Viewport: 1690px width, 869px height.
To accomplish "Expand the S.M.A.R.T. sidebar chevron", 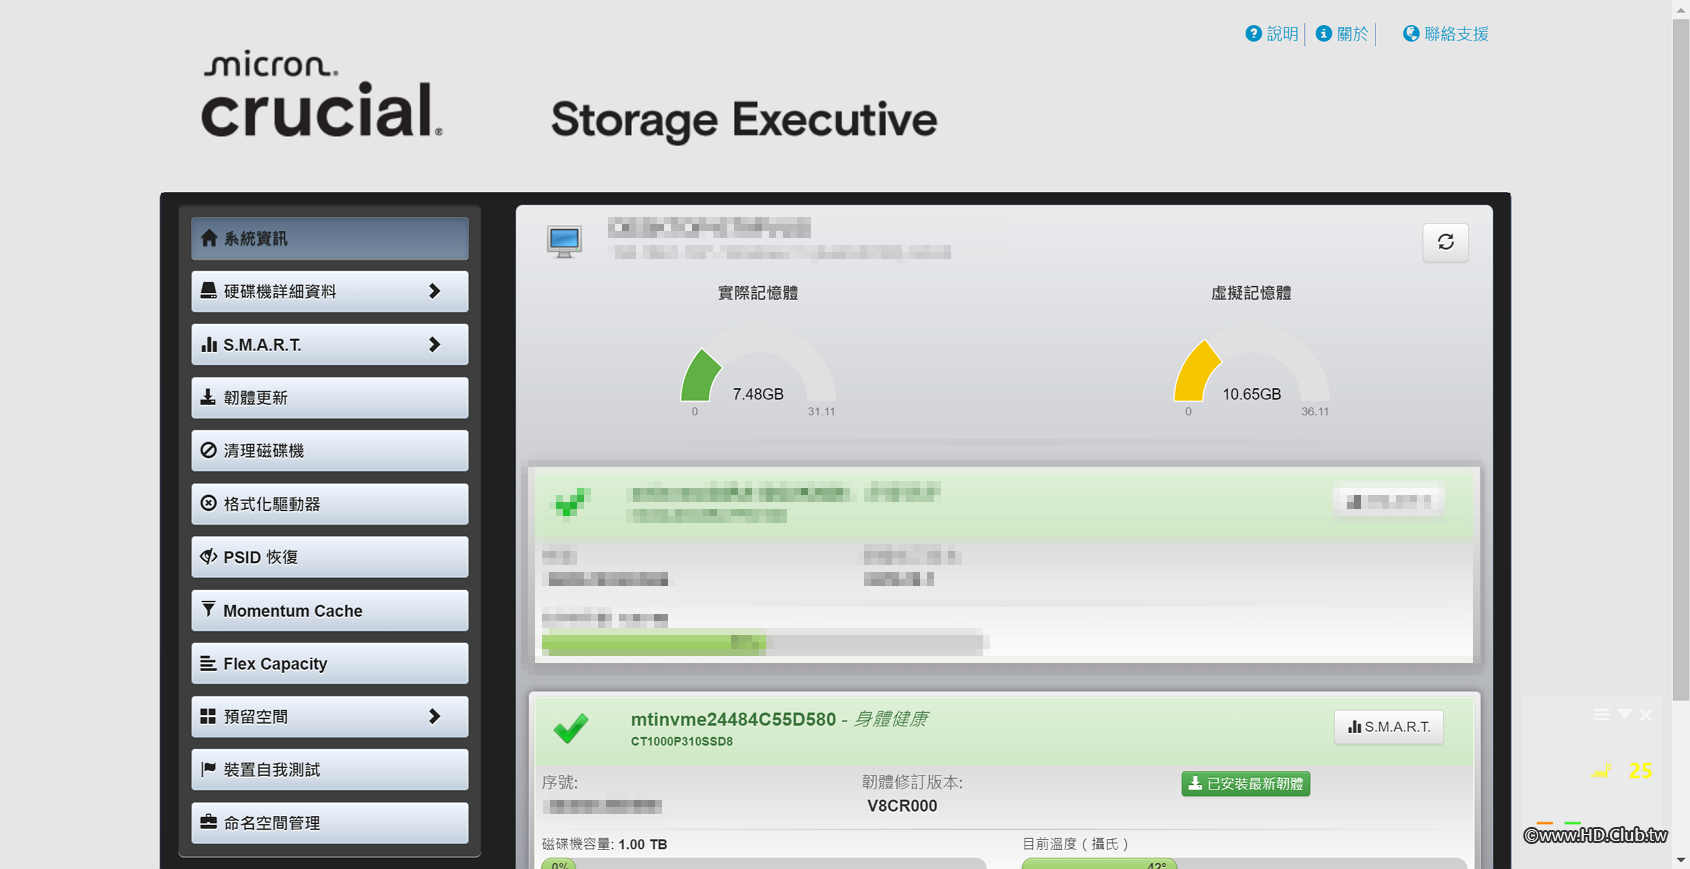I will click(434, 344).
